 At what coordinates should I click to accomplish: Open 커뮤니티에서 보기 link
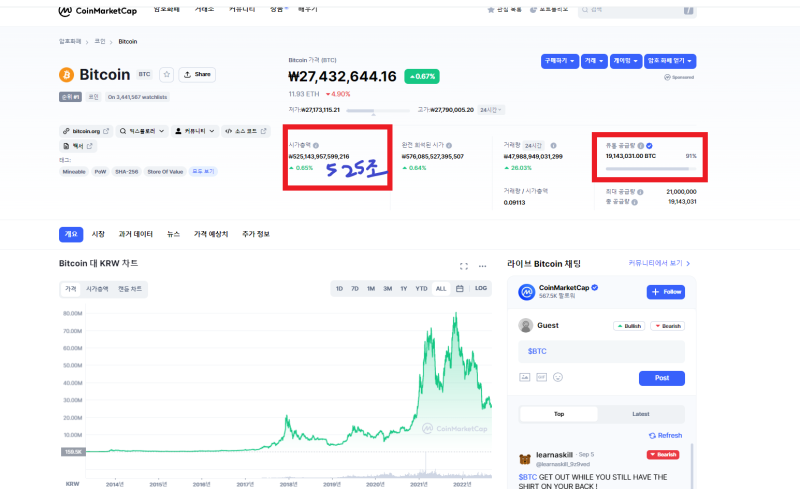point(659,263)
